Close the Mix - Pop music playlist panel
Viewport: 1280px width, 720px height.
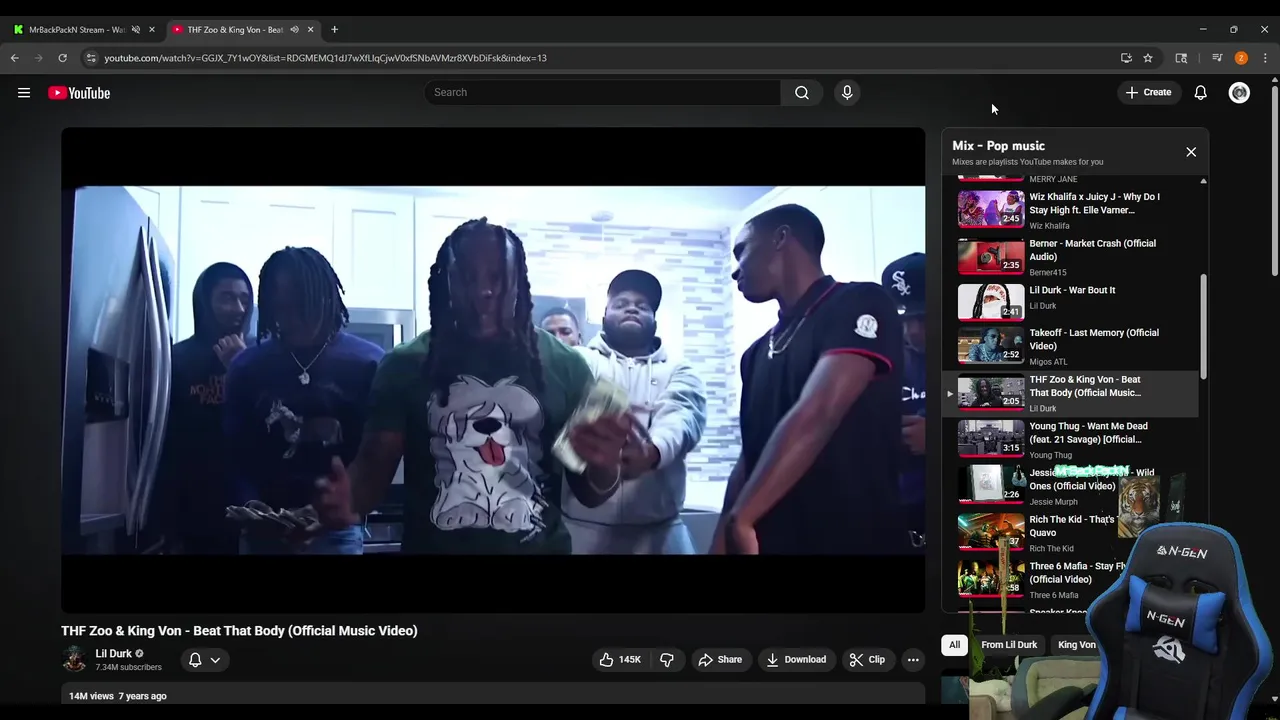tap(1191, 152)
